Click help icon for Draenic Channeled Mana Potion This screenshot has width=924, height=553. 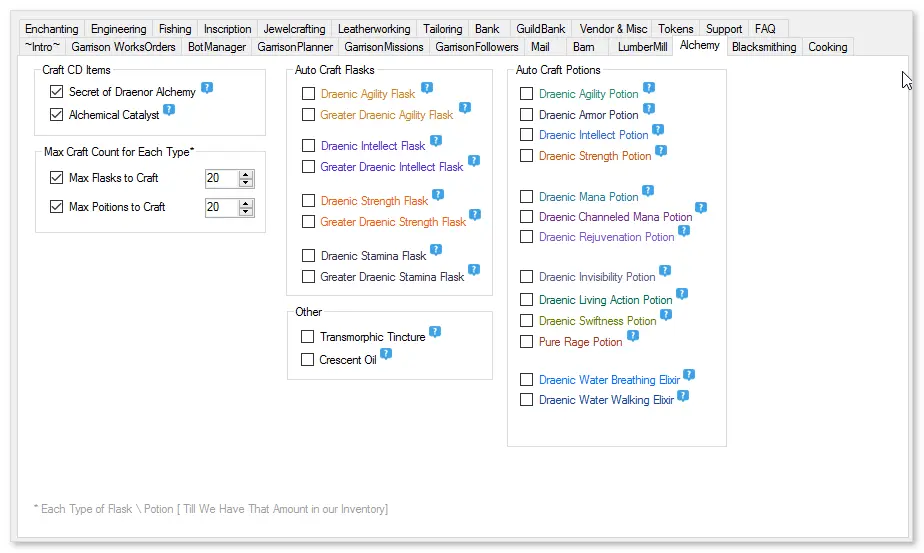pos(701,208)
